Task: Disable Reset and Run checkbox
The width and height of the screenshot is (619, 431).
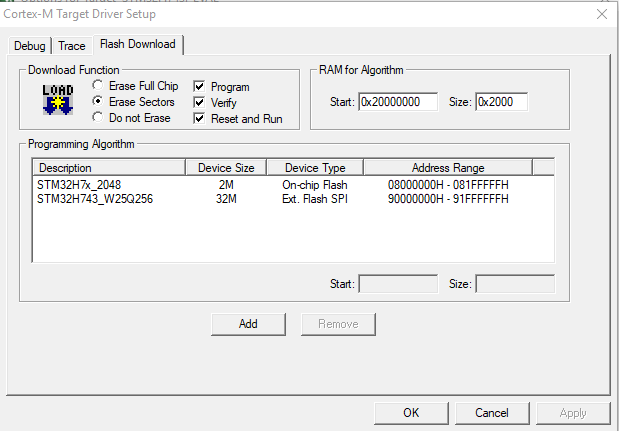Action: click(199, 118)
